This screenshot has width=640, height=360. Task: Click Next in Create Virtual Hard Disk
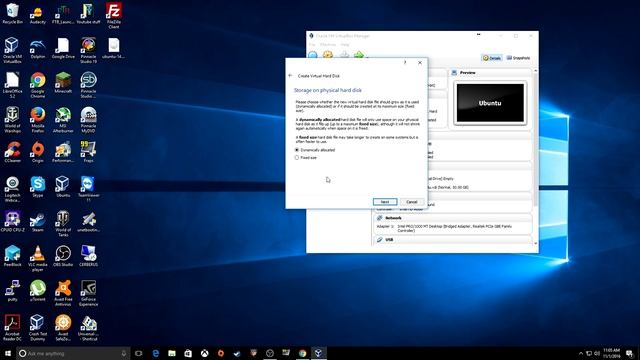point(385,202)
